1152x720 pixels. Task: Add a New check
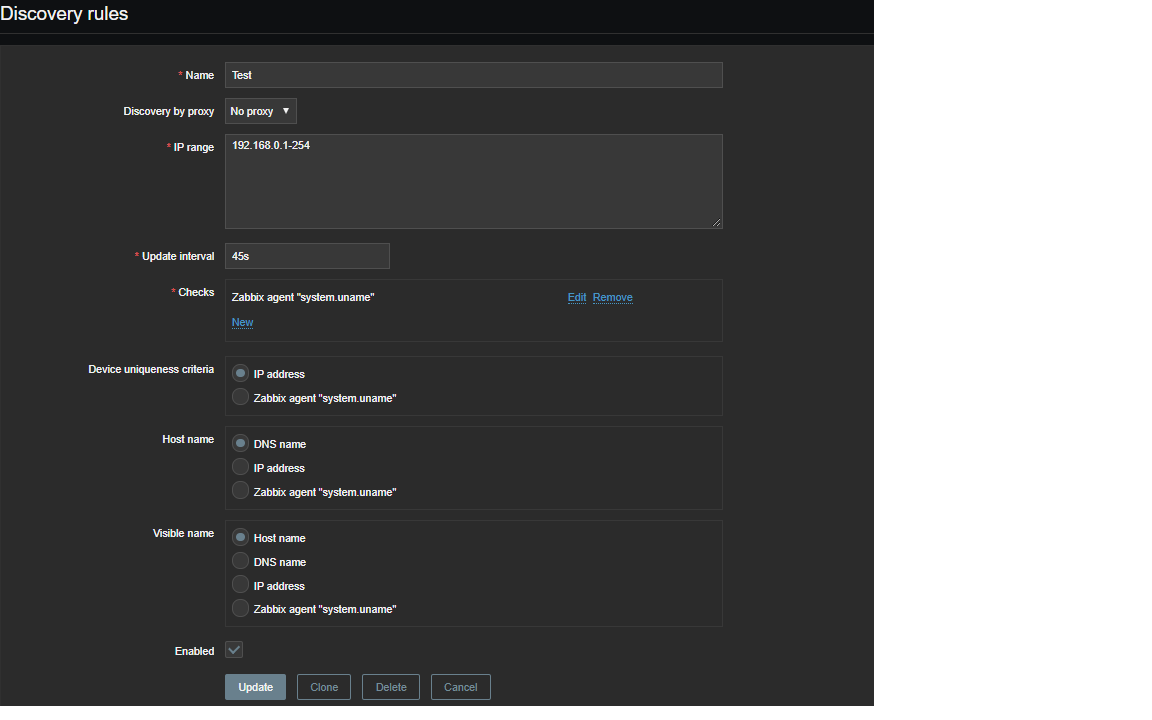click(x=242, y=323)
